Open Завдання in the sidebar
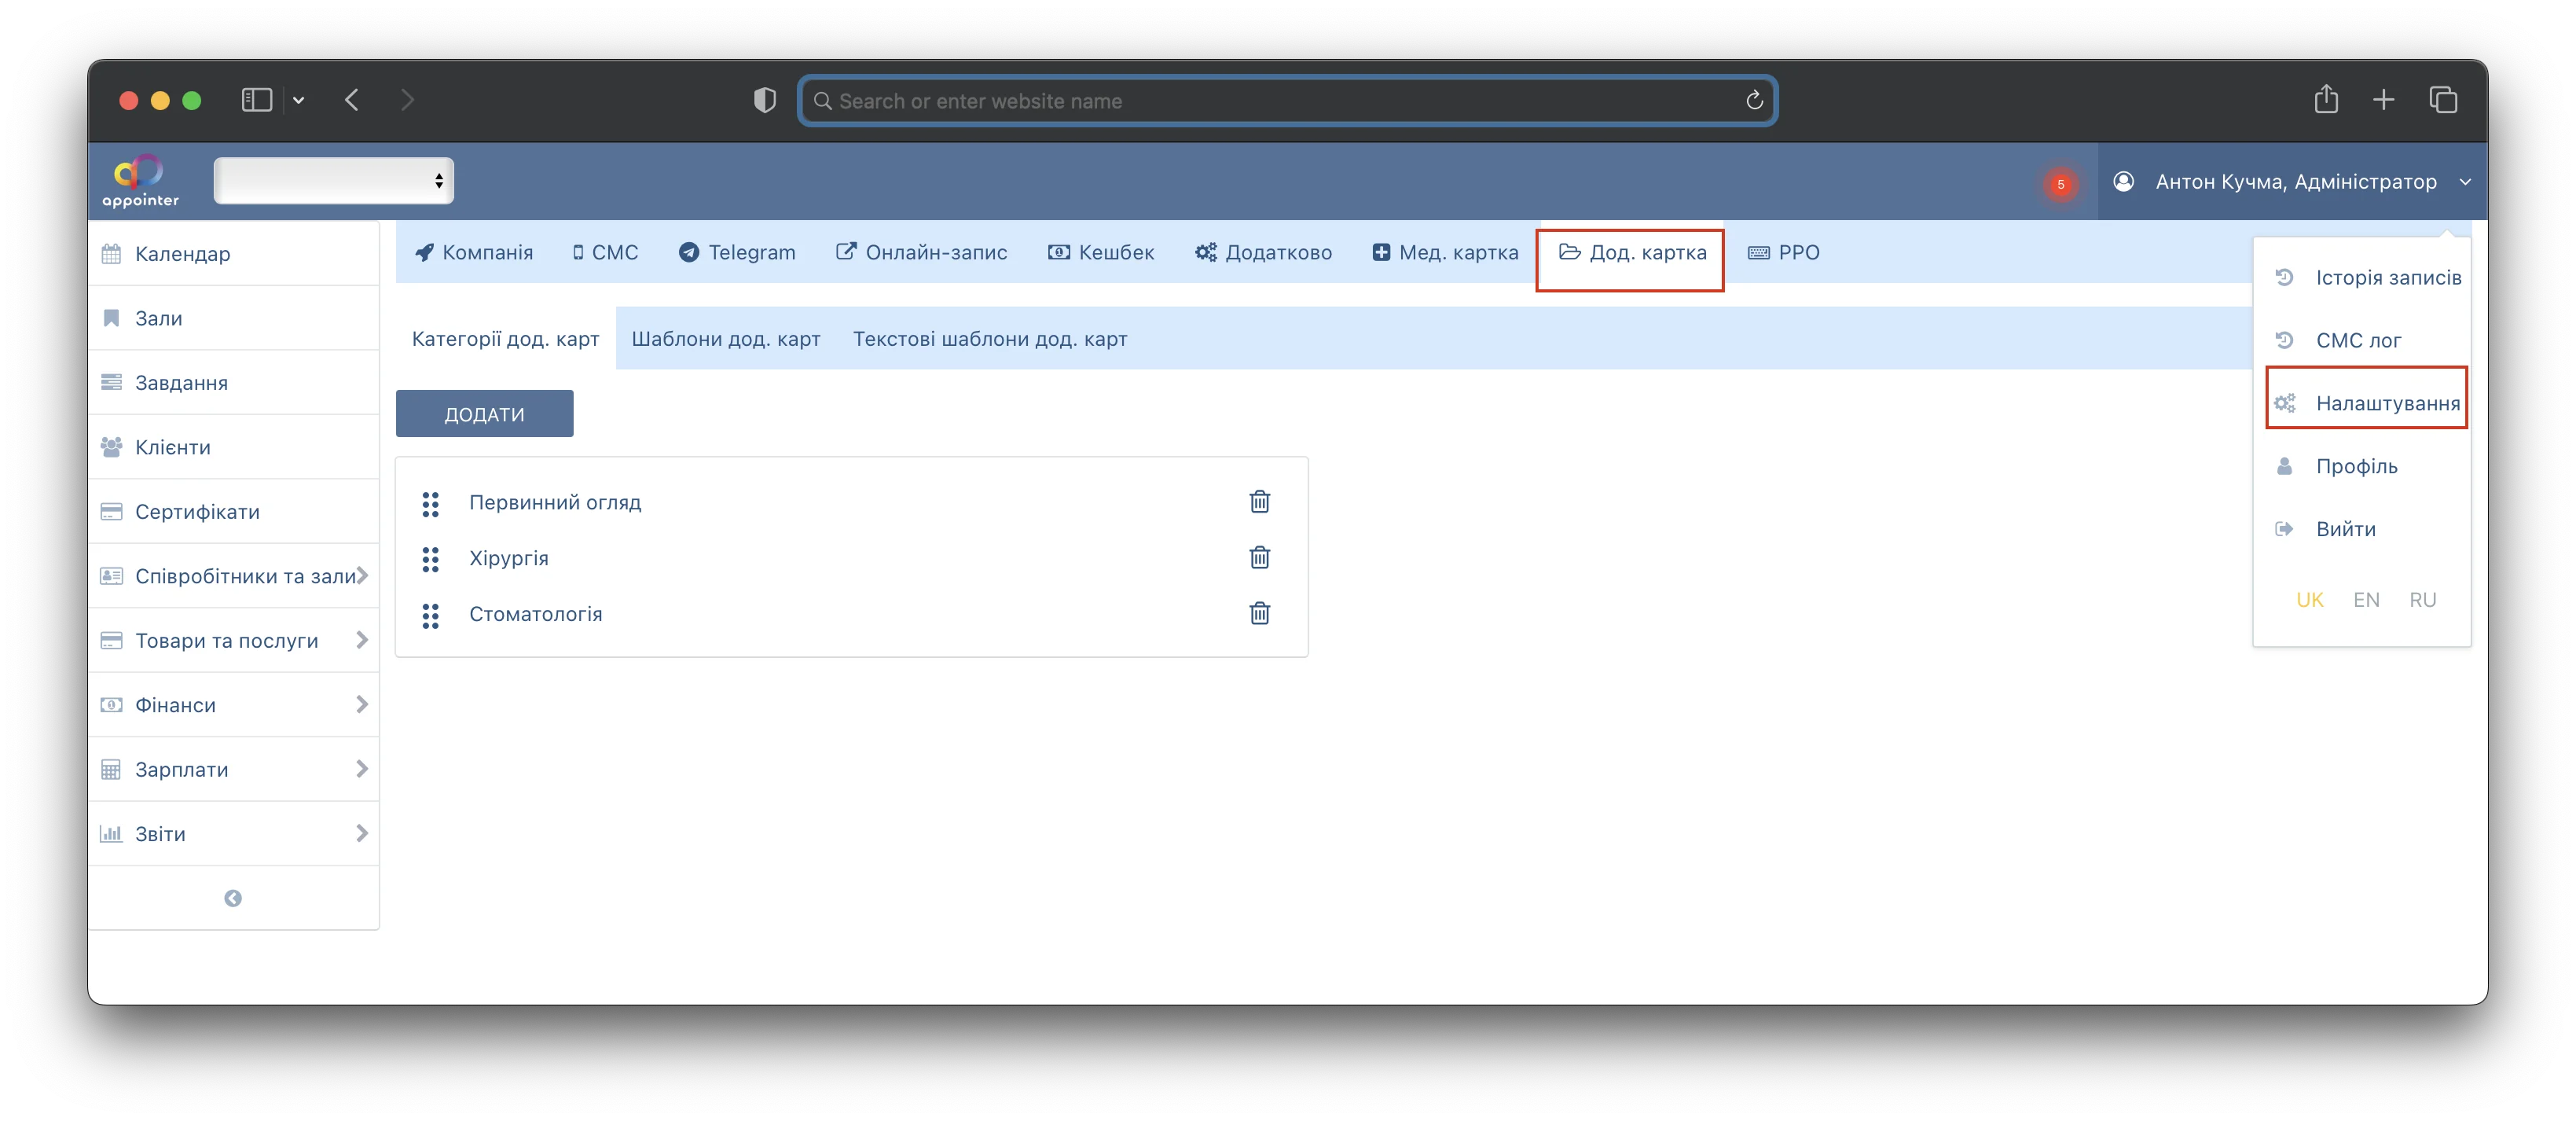Viewport: 2576px width, 1121px height. point(233,383)
